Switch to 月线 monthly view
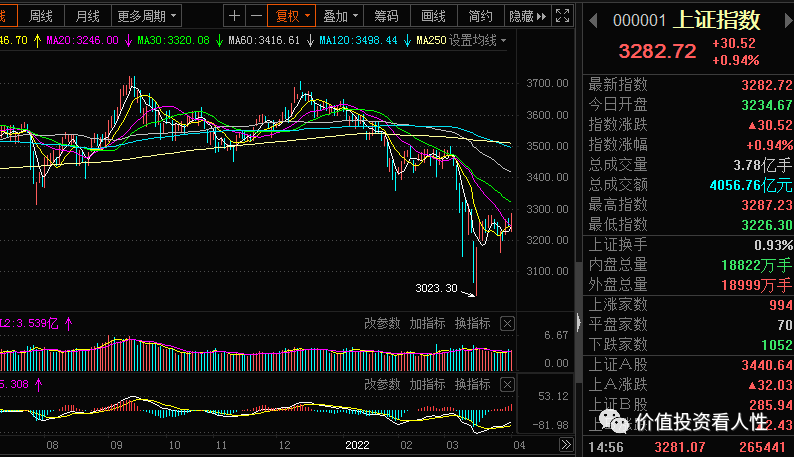Screen dimensions: 794x457 [x=87, y=16]
